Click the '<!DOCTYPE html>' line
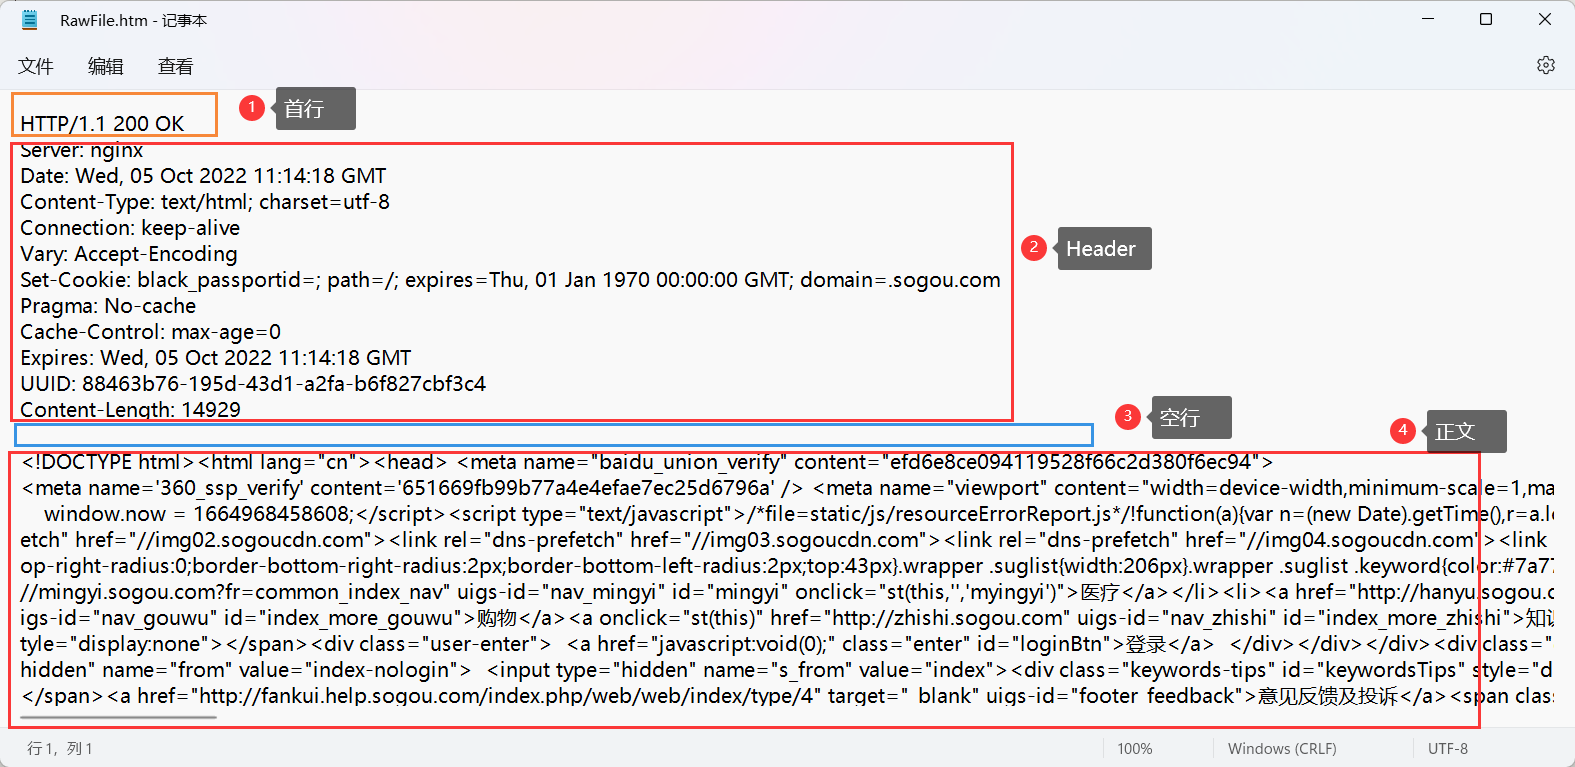The width and height of the screenshot is (1575, 767). (x=646, y=462)
